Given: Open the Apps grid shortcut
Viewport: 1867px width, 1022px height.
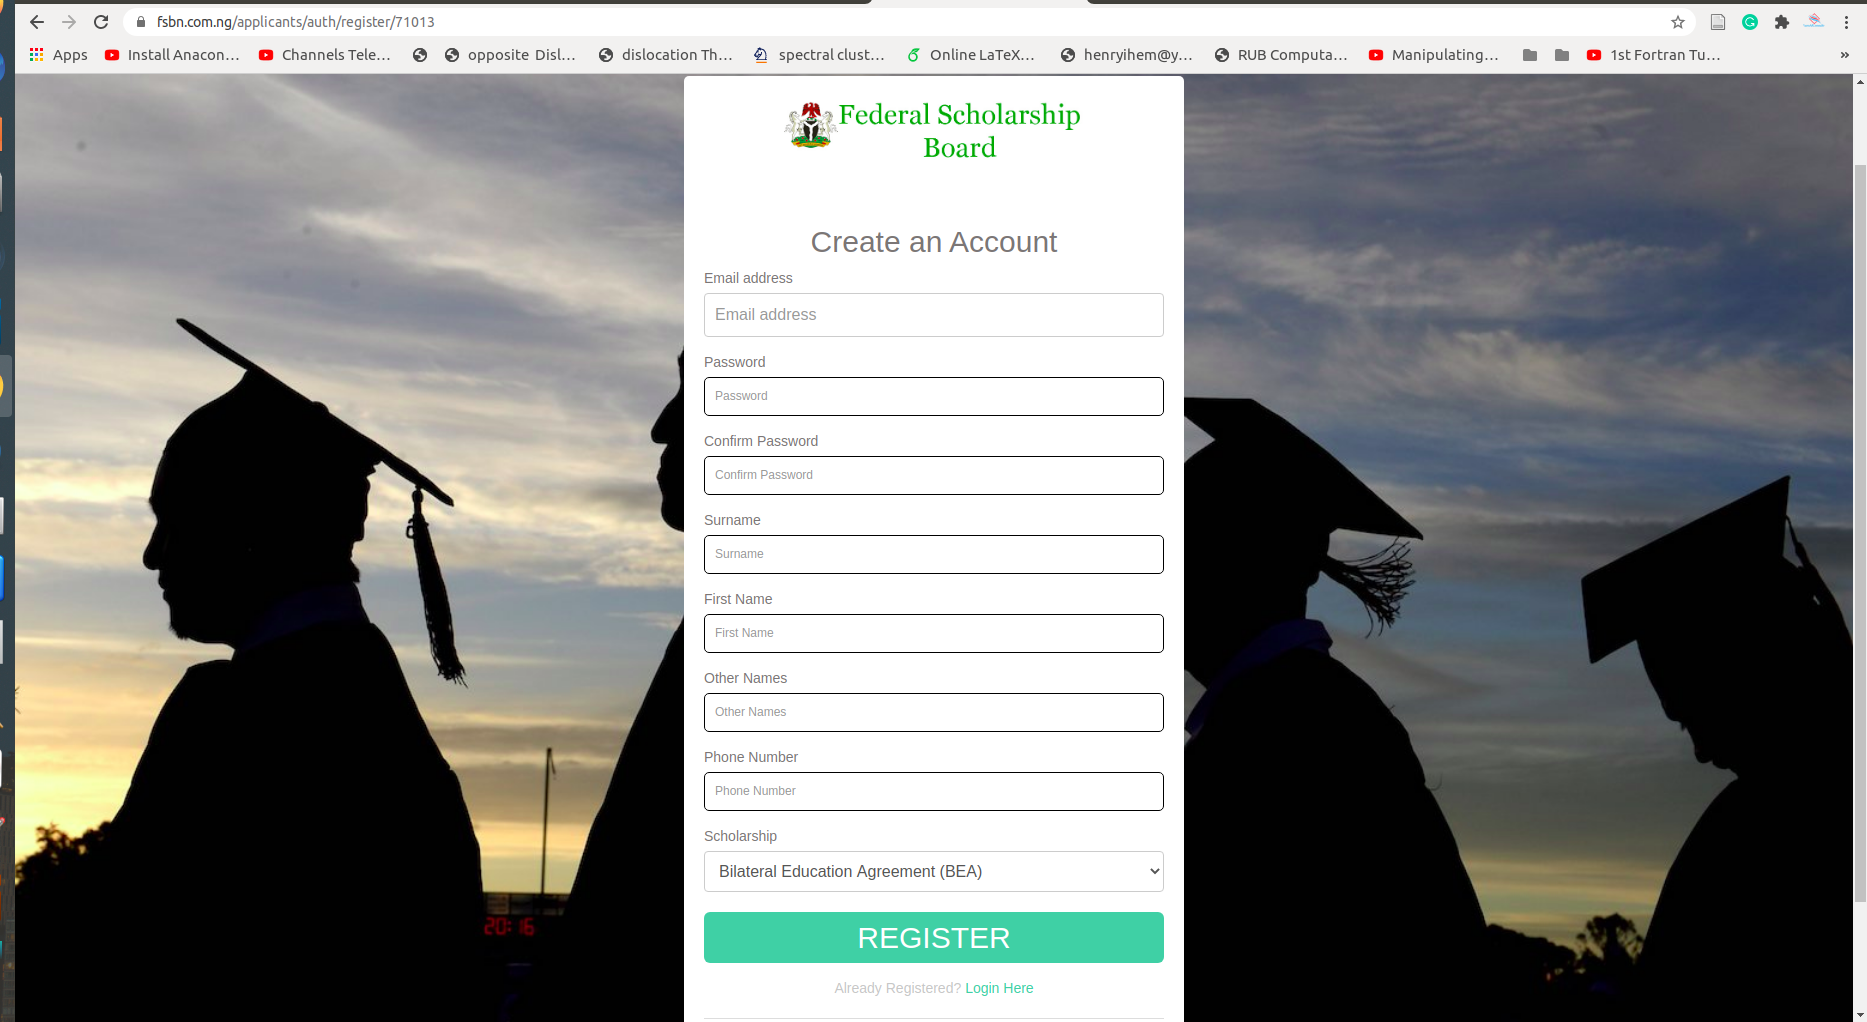Looking at the screenshot, I should (x=58, y=55).
